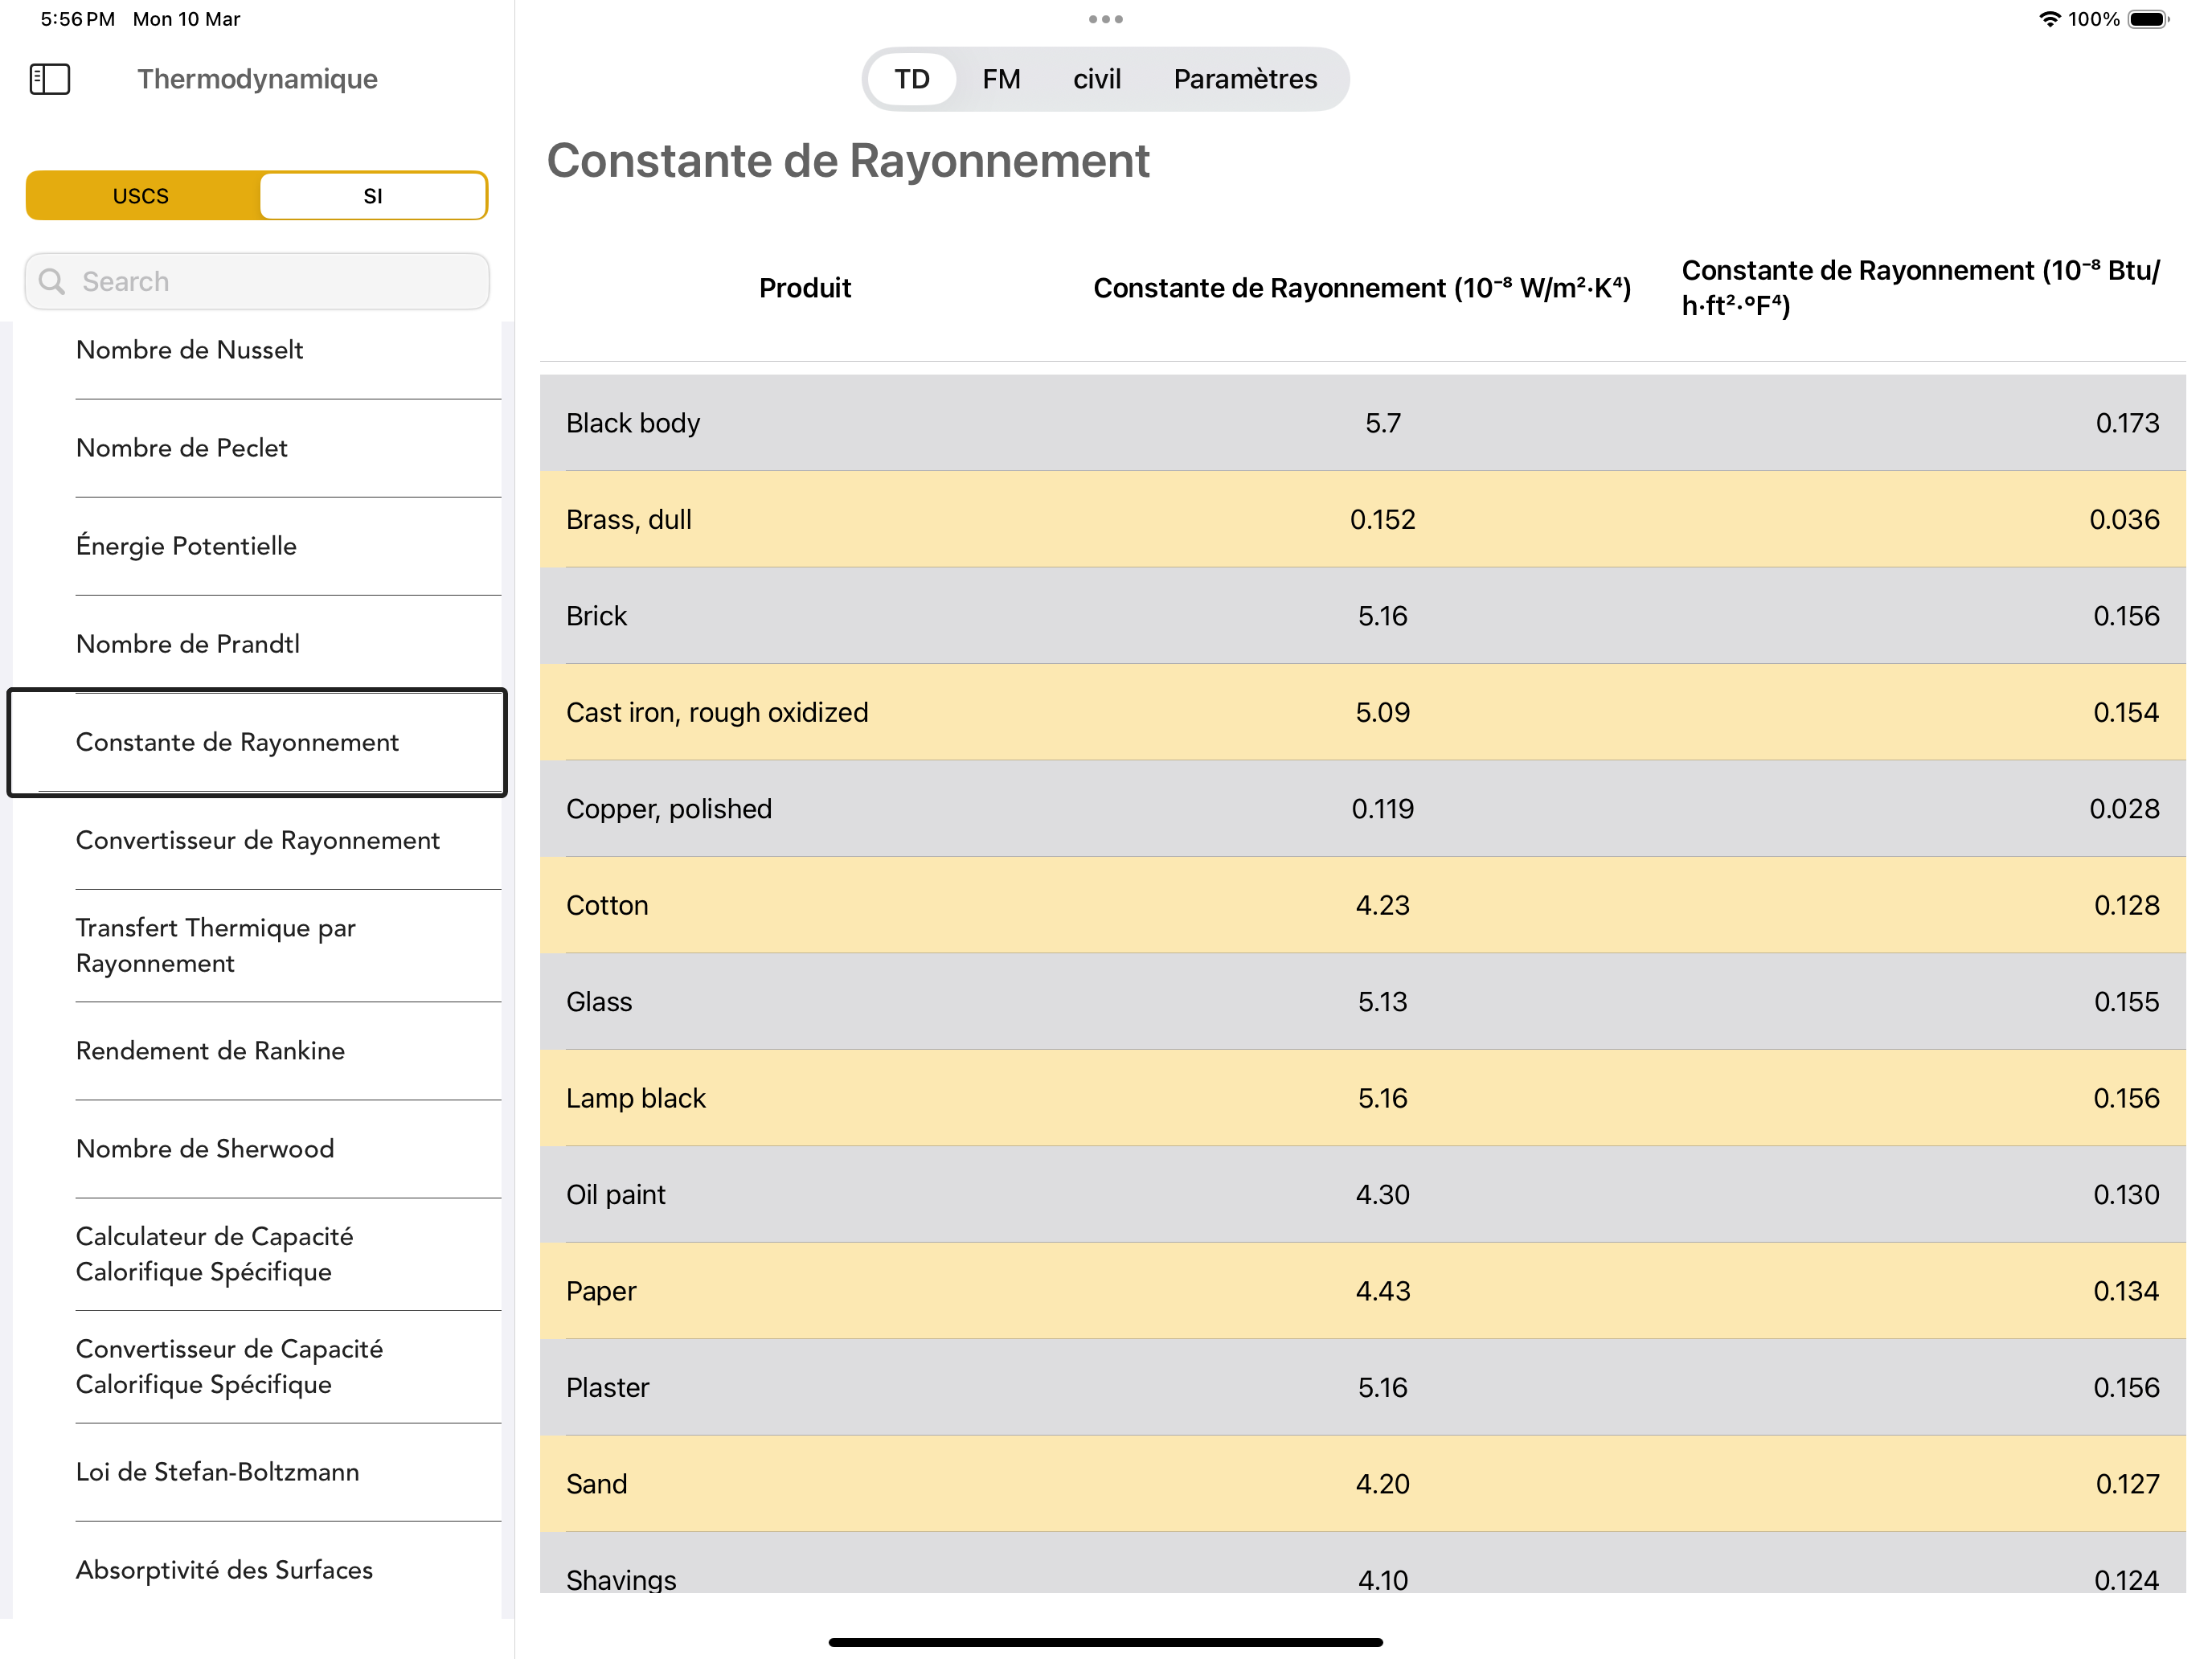The width and height of the screenshot is (2212, 1659).
Task: Tap the 5:56 PM clock
Action: pos(77,19)
